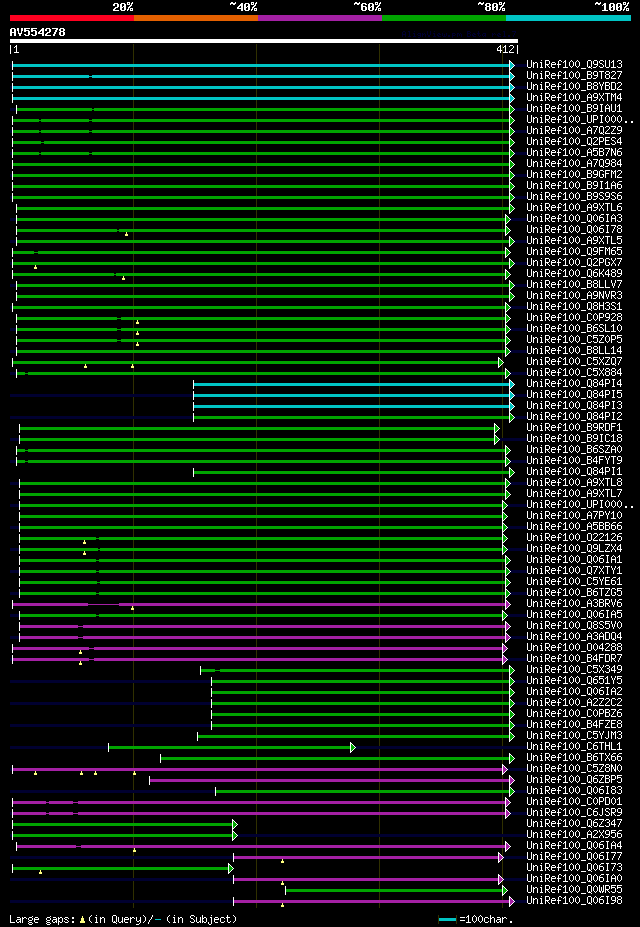Click hit label UniRef100_C5YJM3
Image resolution: width=640 pixels, height=927 pixels.
click(x=574, y=735)
